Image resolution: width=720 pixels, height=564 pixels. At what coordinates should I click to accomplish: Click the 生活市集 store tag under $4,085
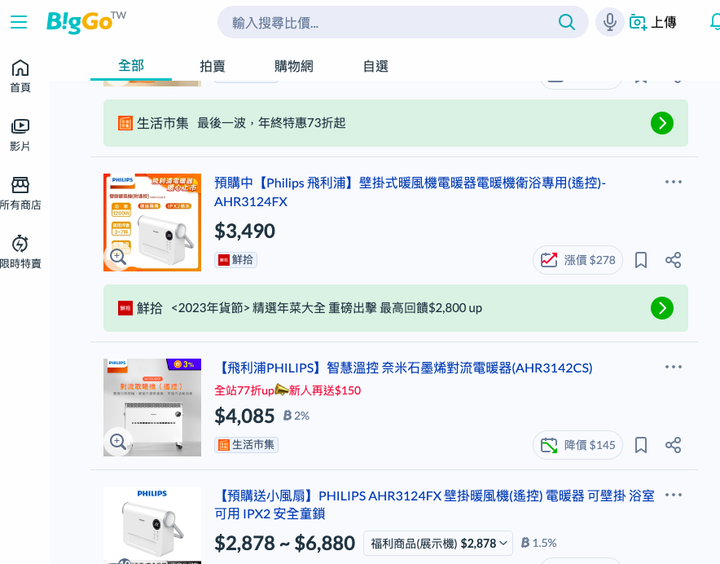tap(246, 445)
